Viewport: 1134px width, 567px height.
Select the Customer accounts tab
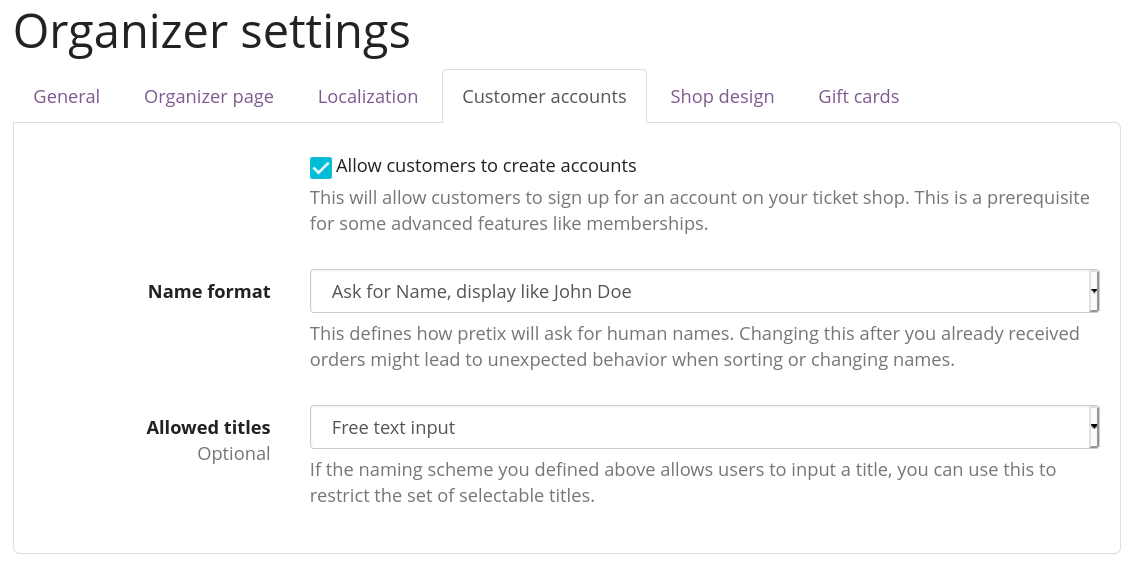pyautogui.click(x=544, y=97)
